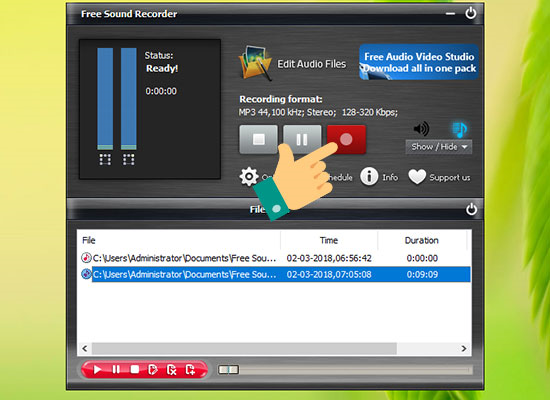
Task: Click the Support us label
Action: point(450,178)
